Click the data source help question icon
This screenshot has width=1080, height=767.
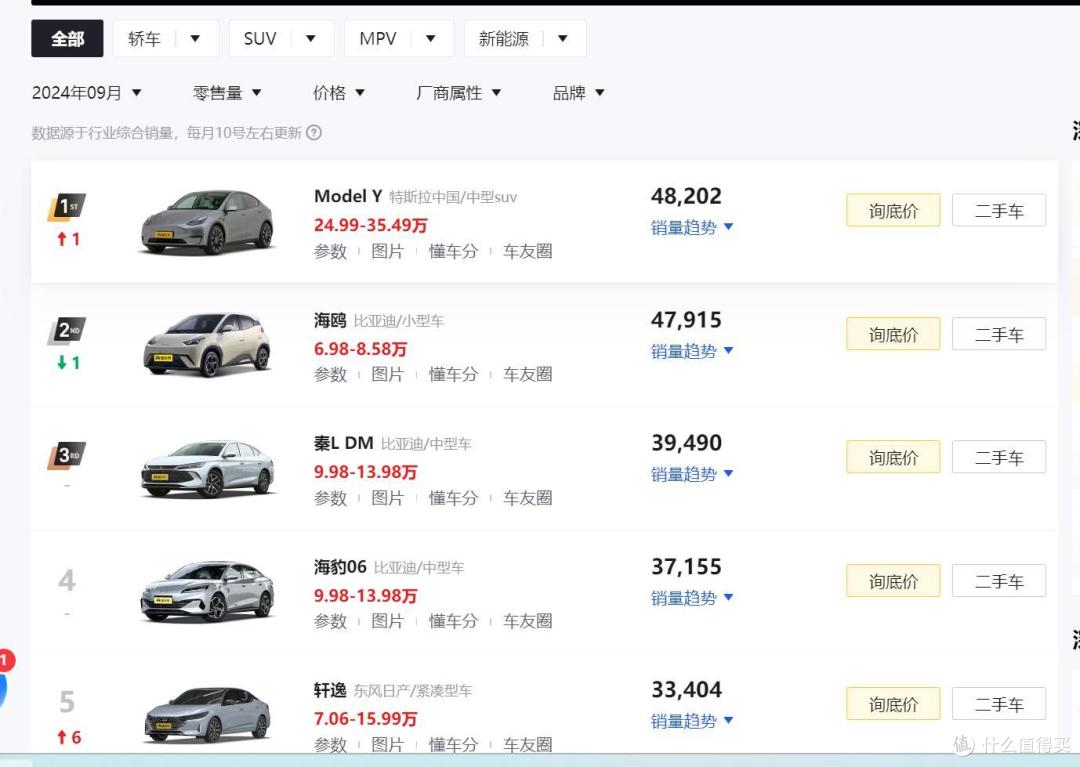(314, 132)
